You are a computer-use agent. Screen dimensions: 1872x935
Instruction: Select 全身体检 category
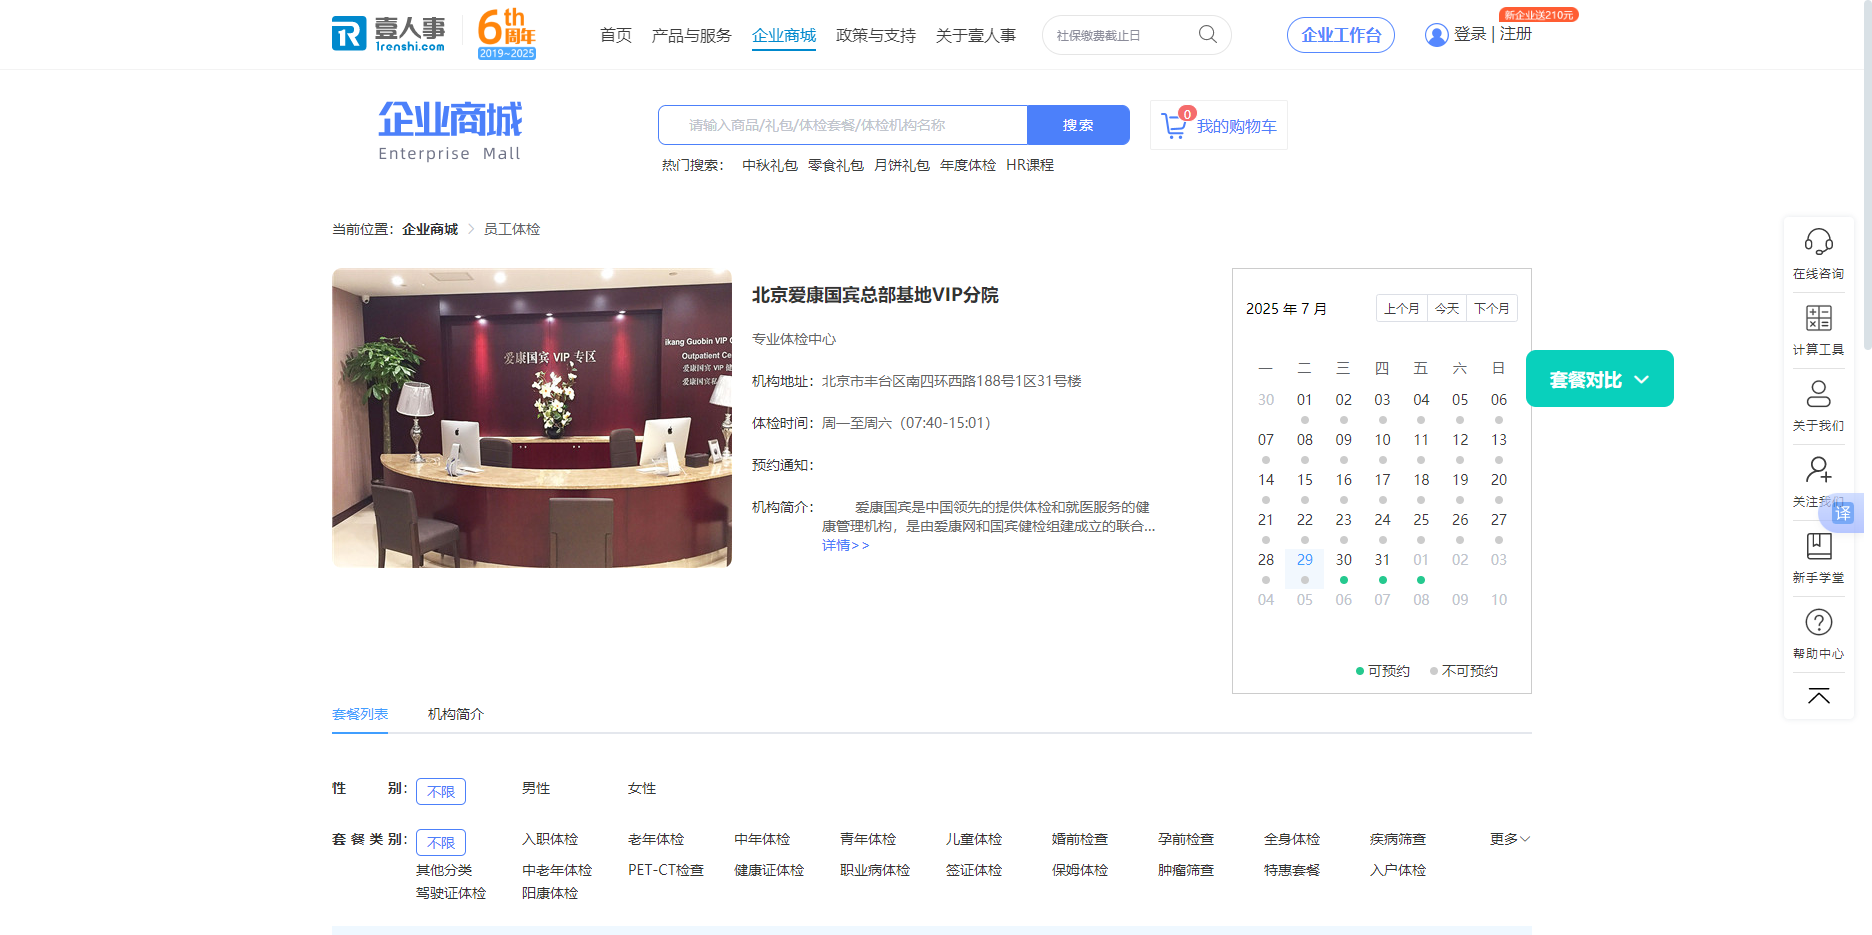pyautogui.click(x=1292, y=840)
